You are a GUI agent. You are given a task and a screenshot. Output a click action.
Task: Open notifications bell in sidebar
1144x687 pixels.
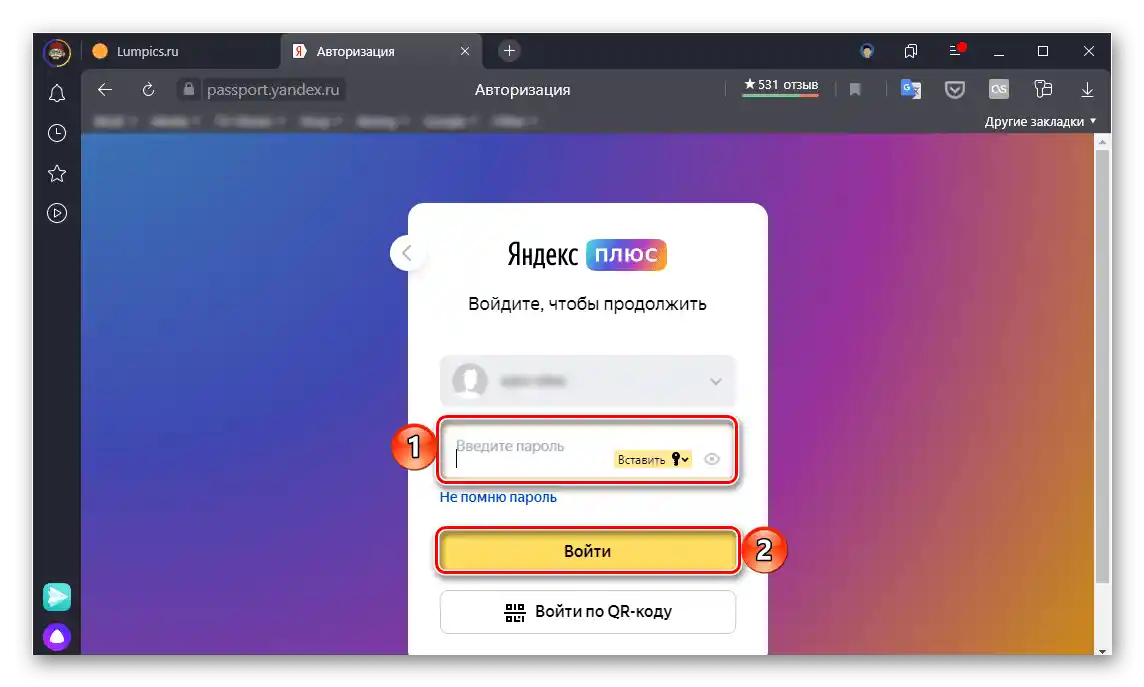coord(57,93)
